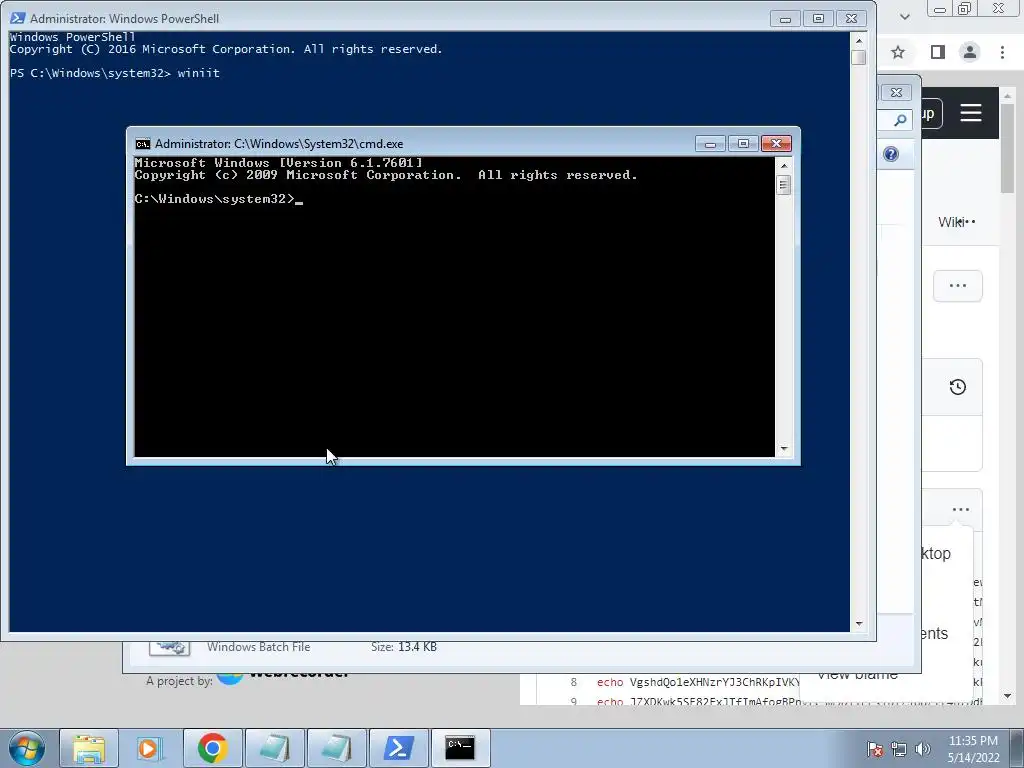
Task: Open the volume speaker tray icon
Action: tap(923, 749)
